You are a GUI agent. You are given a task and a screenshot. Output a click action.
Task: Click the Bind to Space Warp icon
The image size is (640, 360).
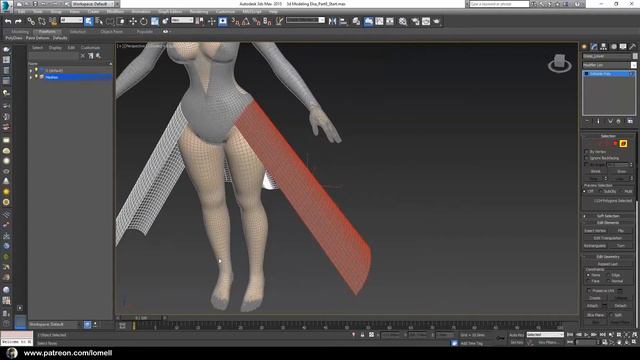(53, 21)
